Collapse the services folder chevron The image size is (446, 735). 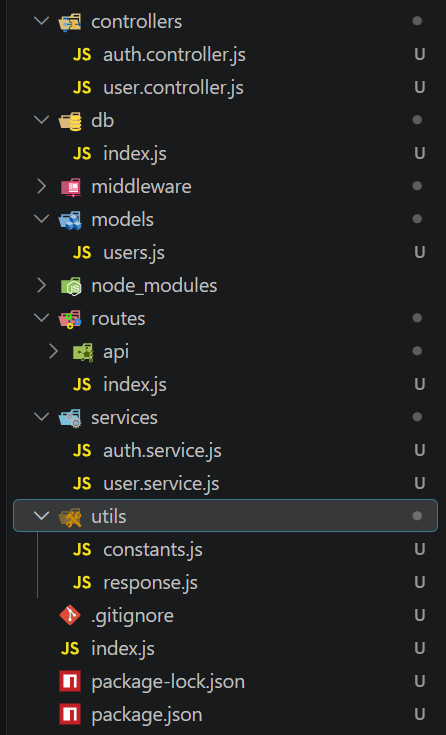coord(42,416)
